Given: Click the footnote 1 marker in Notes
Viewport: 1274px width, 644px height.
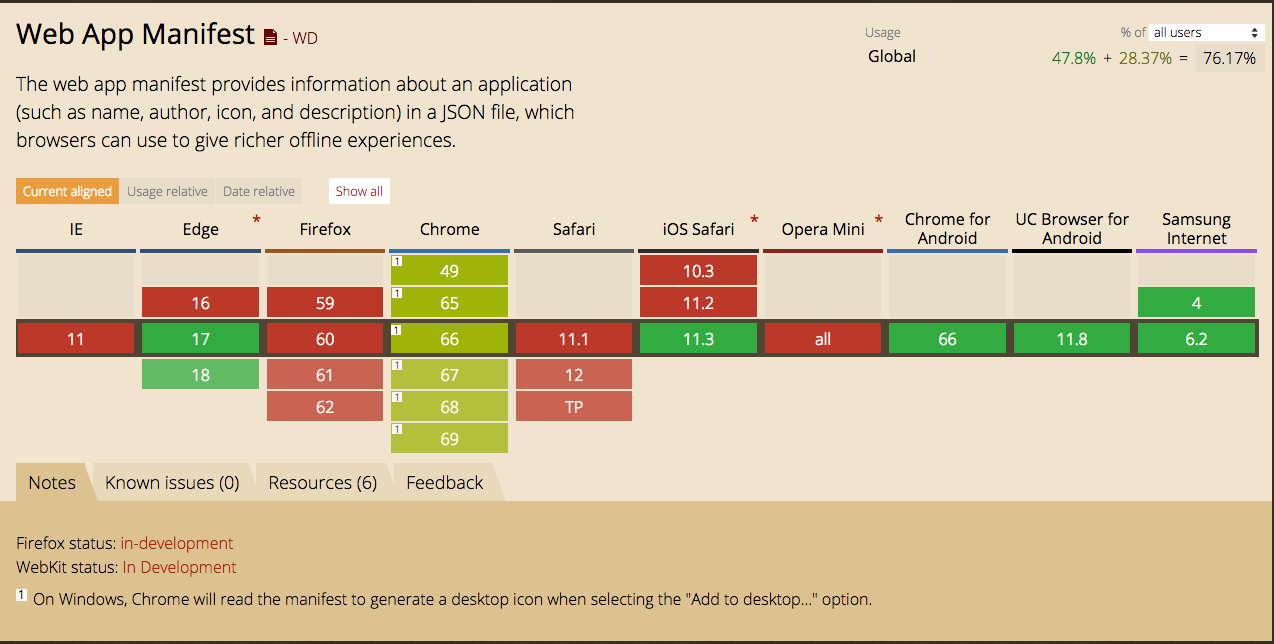Looking at the screenshot, I should click(21, 595).
